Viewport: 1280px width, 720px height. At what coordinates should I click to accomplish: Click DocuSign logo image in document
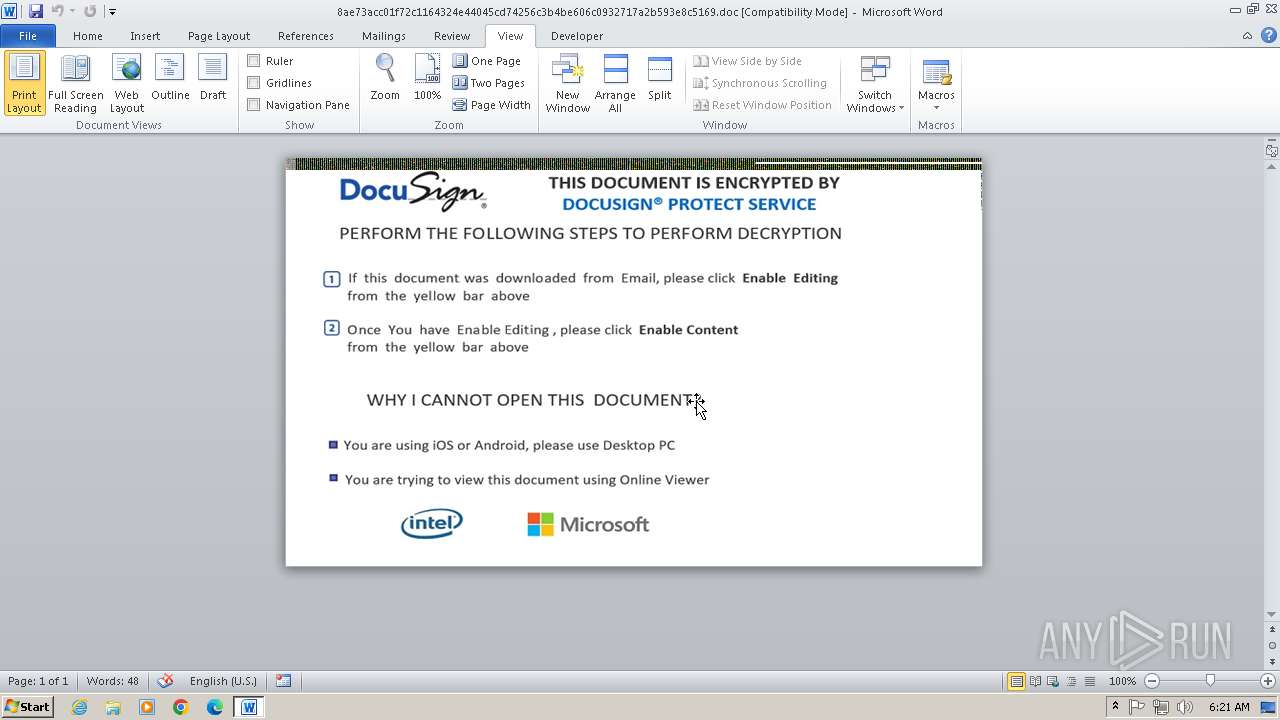[x=413, y=191]
